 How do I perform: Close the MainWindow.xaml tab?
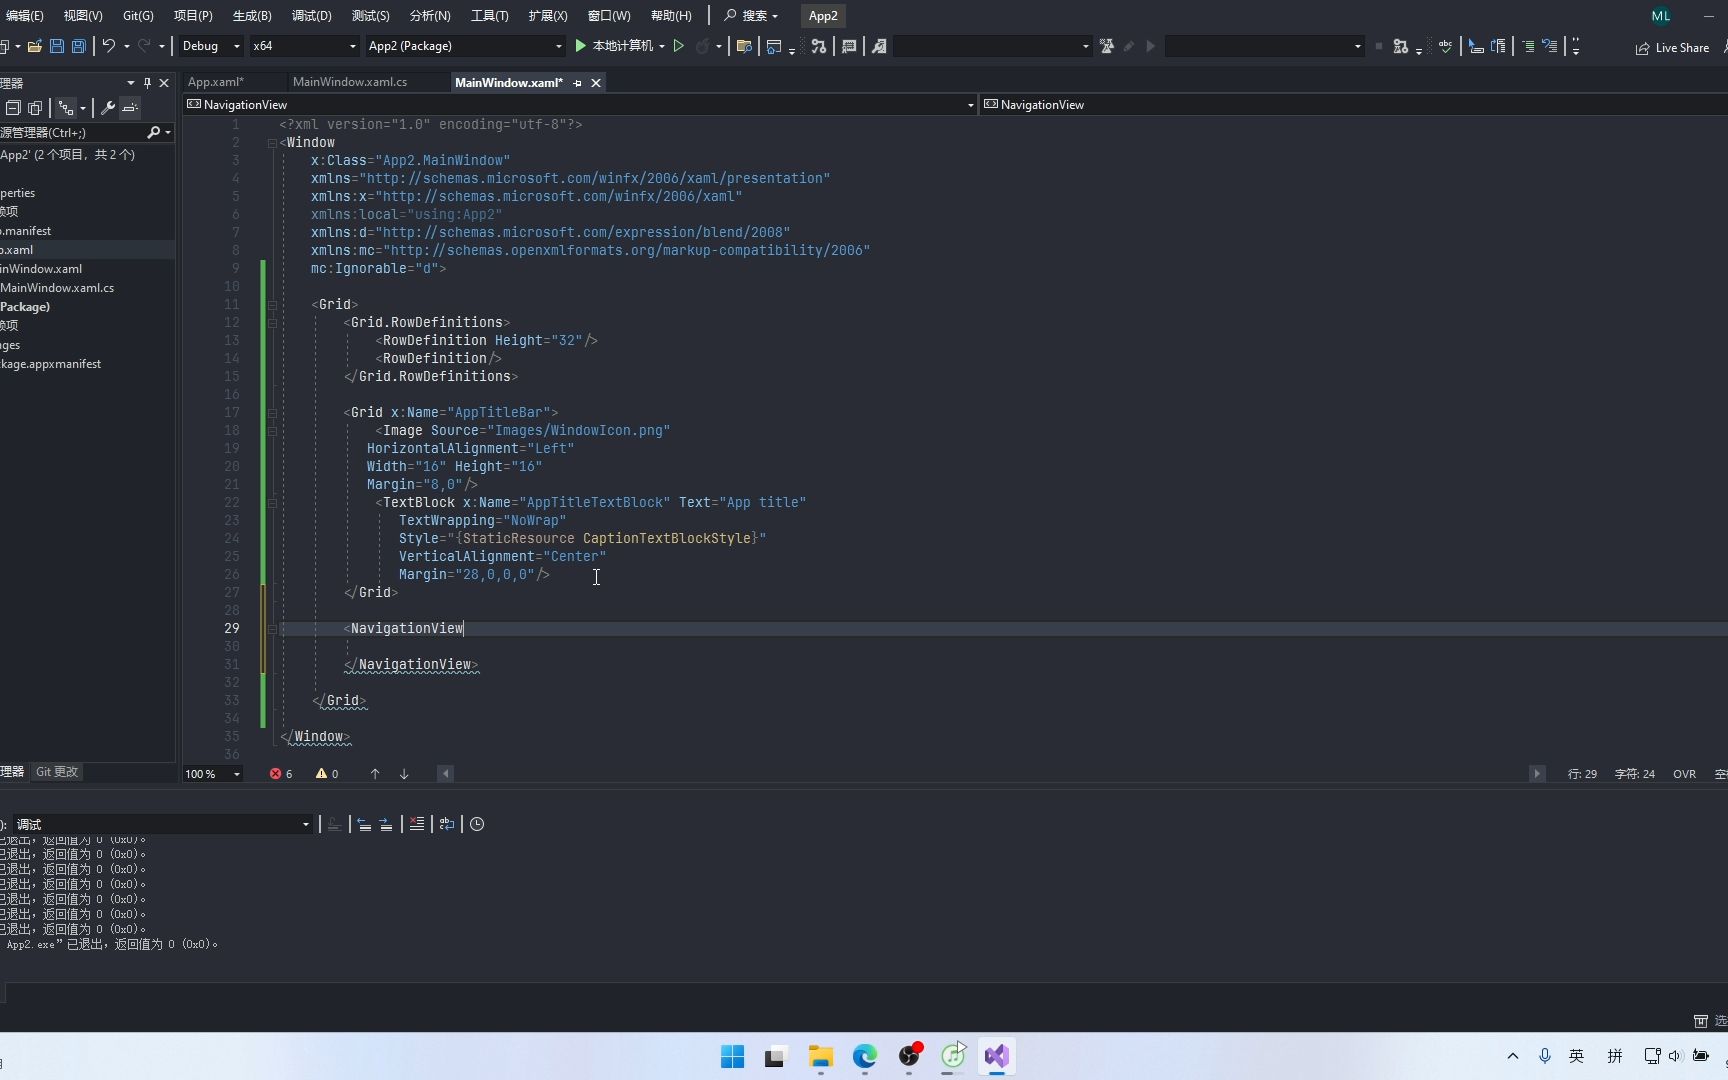596,83
